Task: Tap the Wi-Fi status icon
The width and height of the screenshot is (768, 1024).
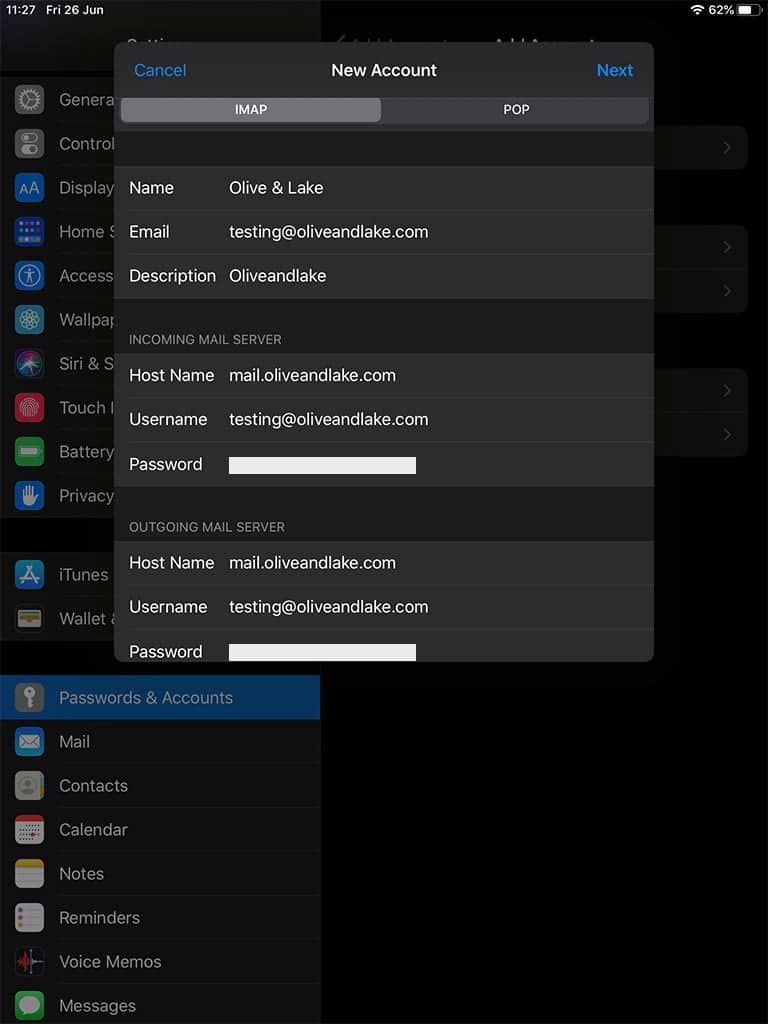Action: point(697,10)
